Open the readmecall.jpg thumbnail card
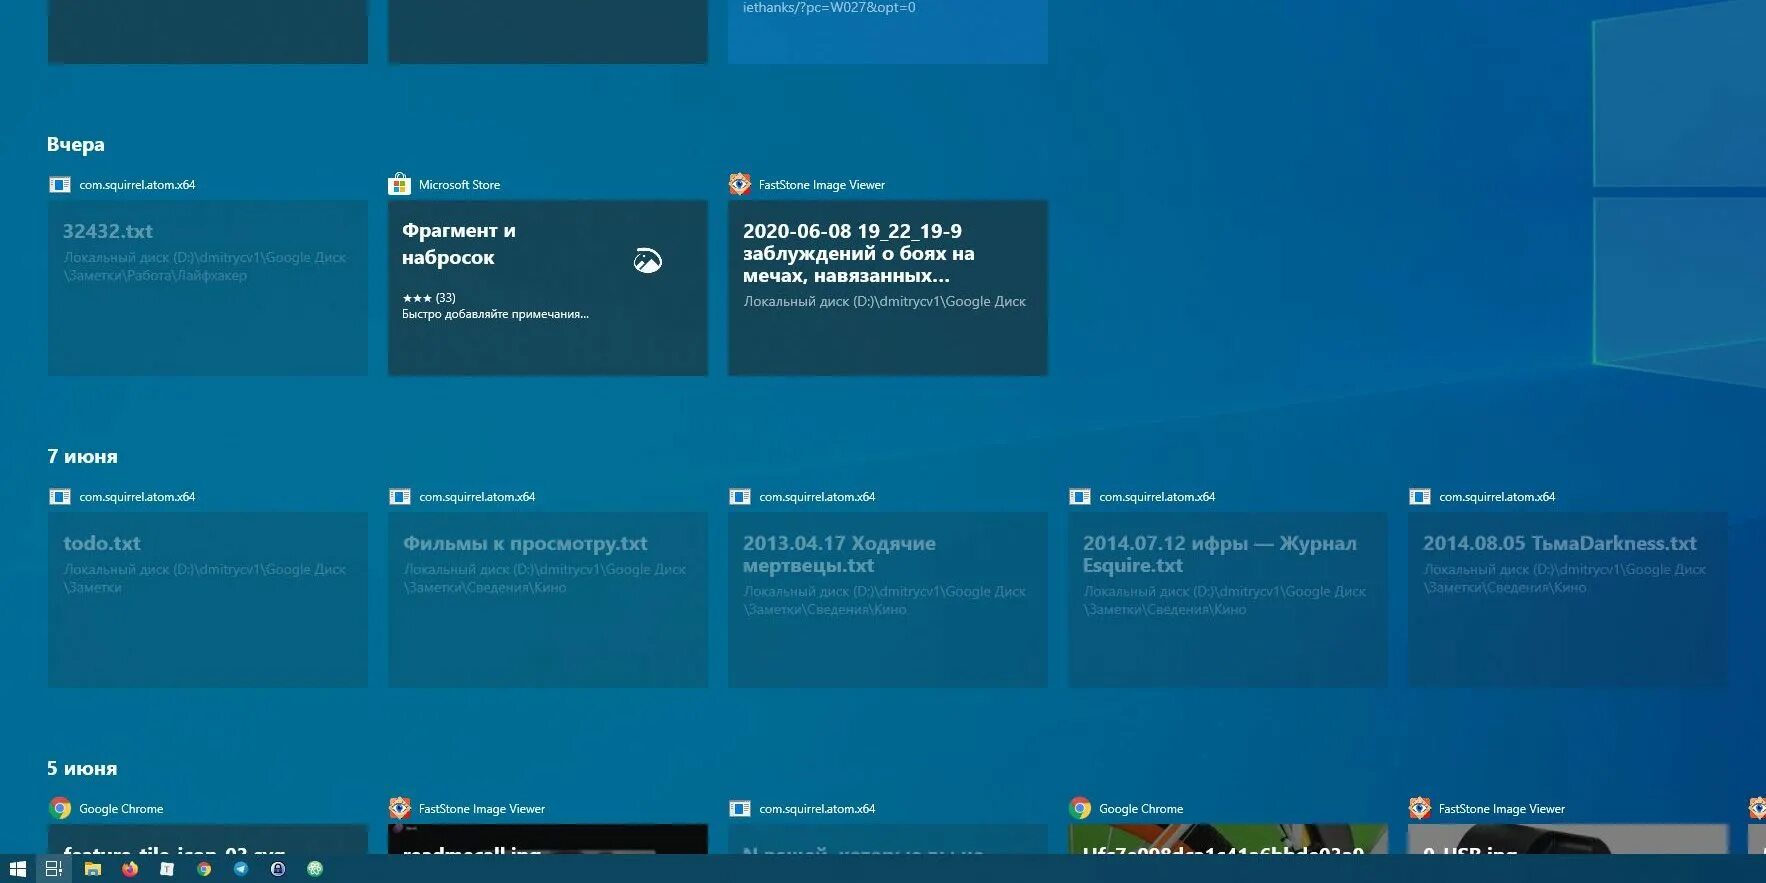The image size is (1766, 883). pos(548,839)
